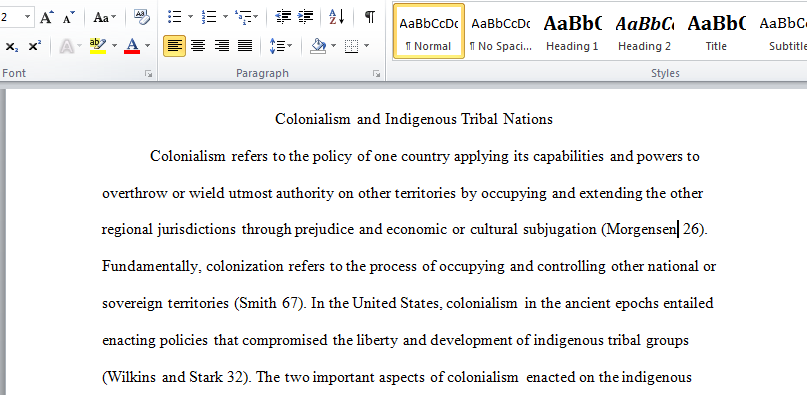Click the Text Effects icon
This screenshot has height=395, width=807.
[x=67, y=46]
